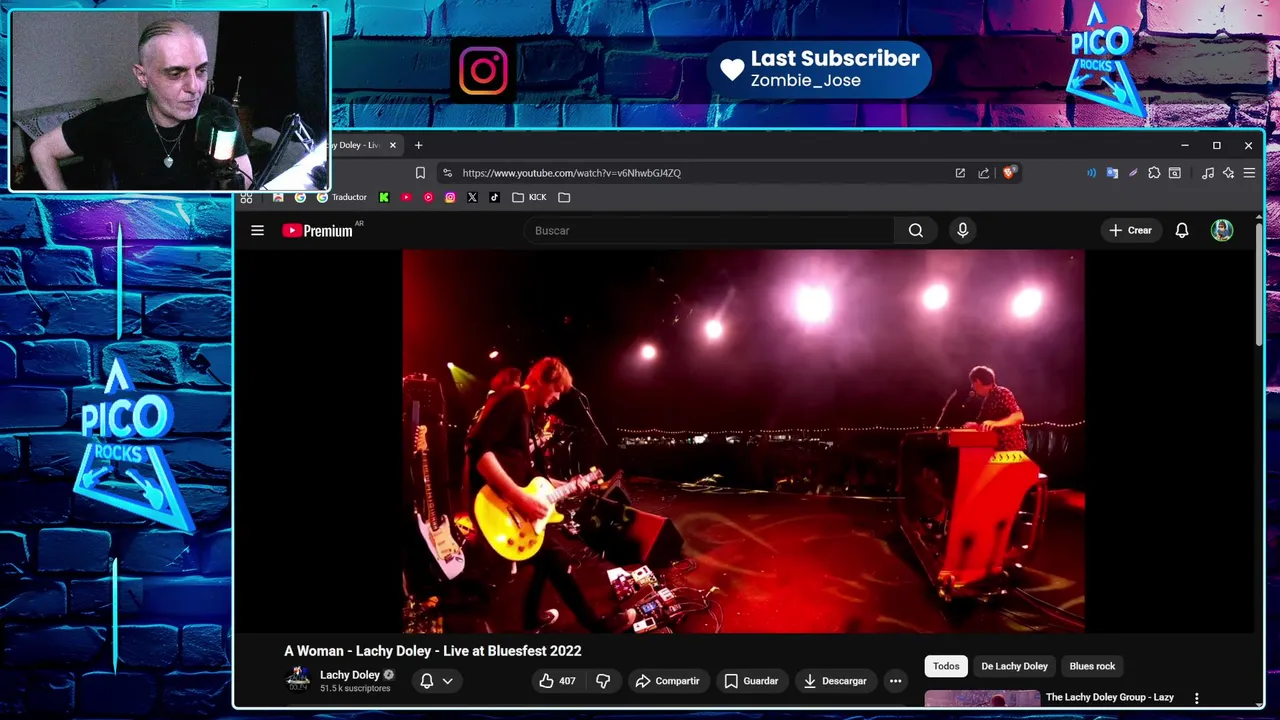Open the Traductor bookmark
The height and width of the screenshot is (720, 1280).
tap(341, 197)
